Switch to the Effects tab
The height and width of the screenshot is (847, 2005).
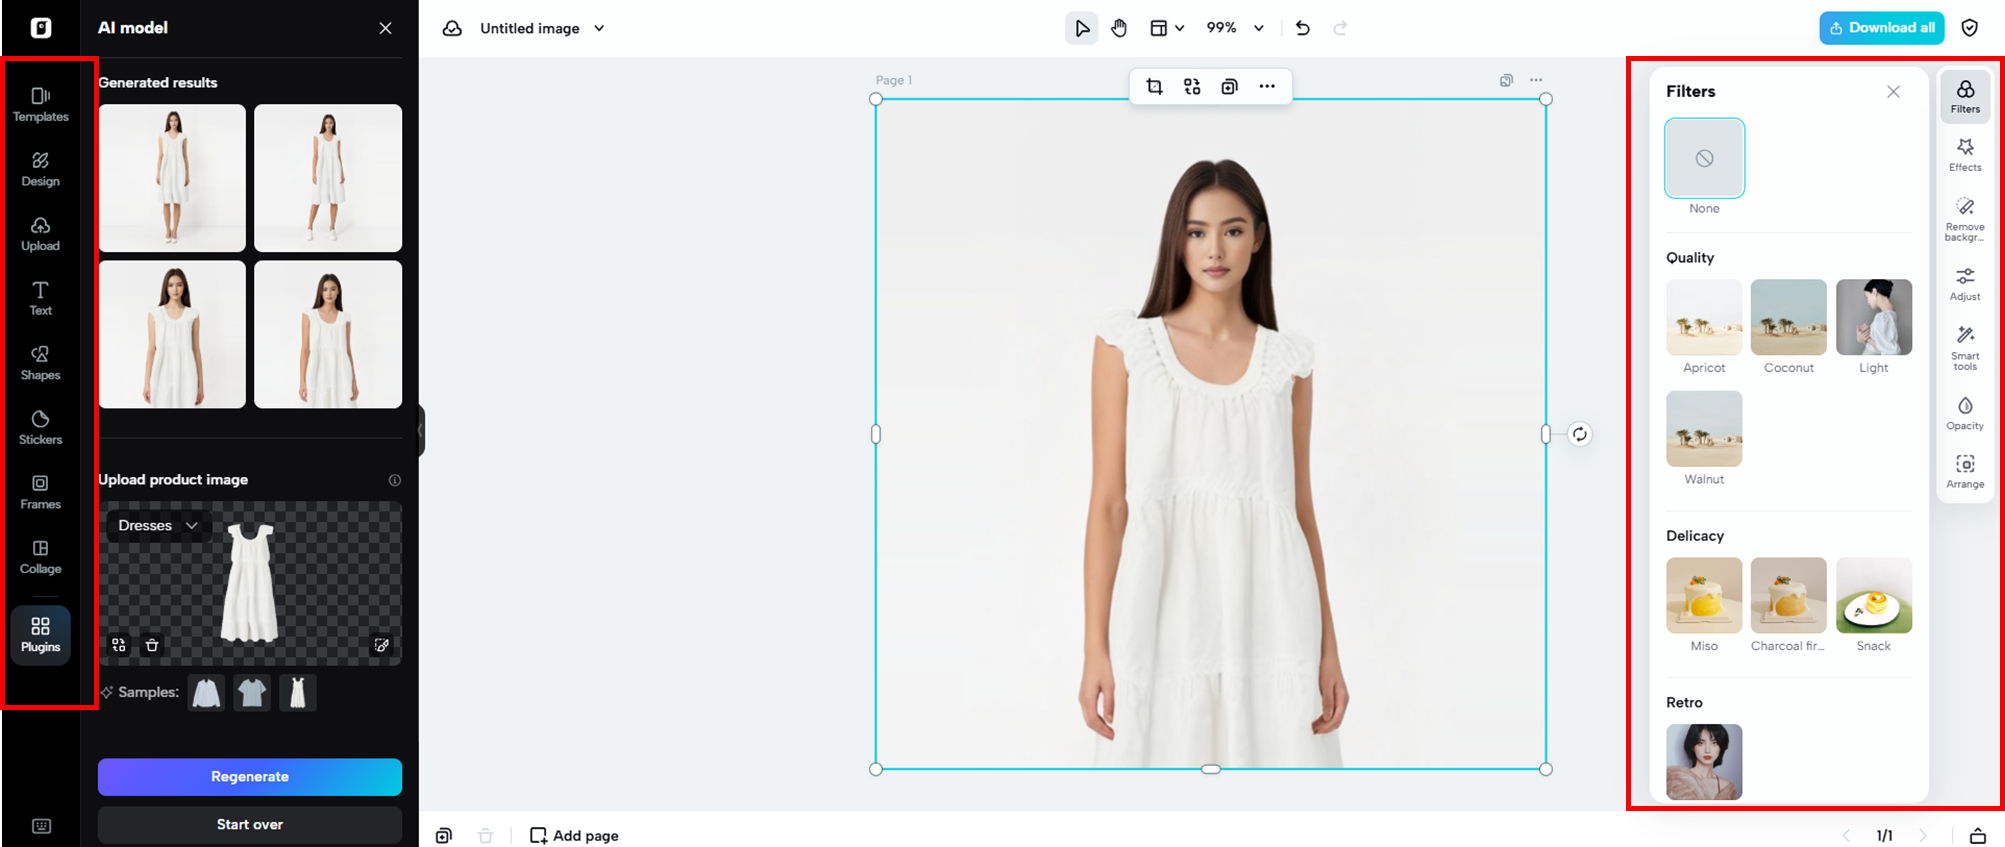point(1965,155)
